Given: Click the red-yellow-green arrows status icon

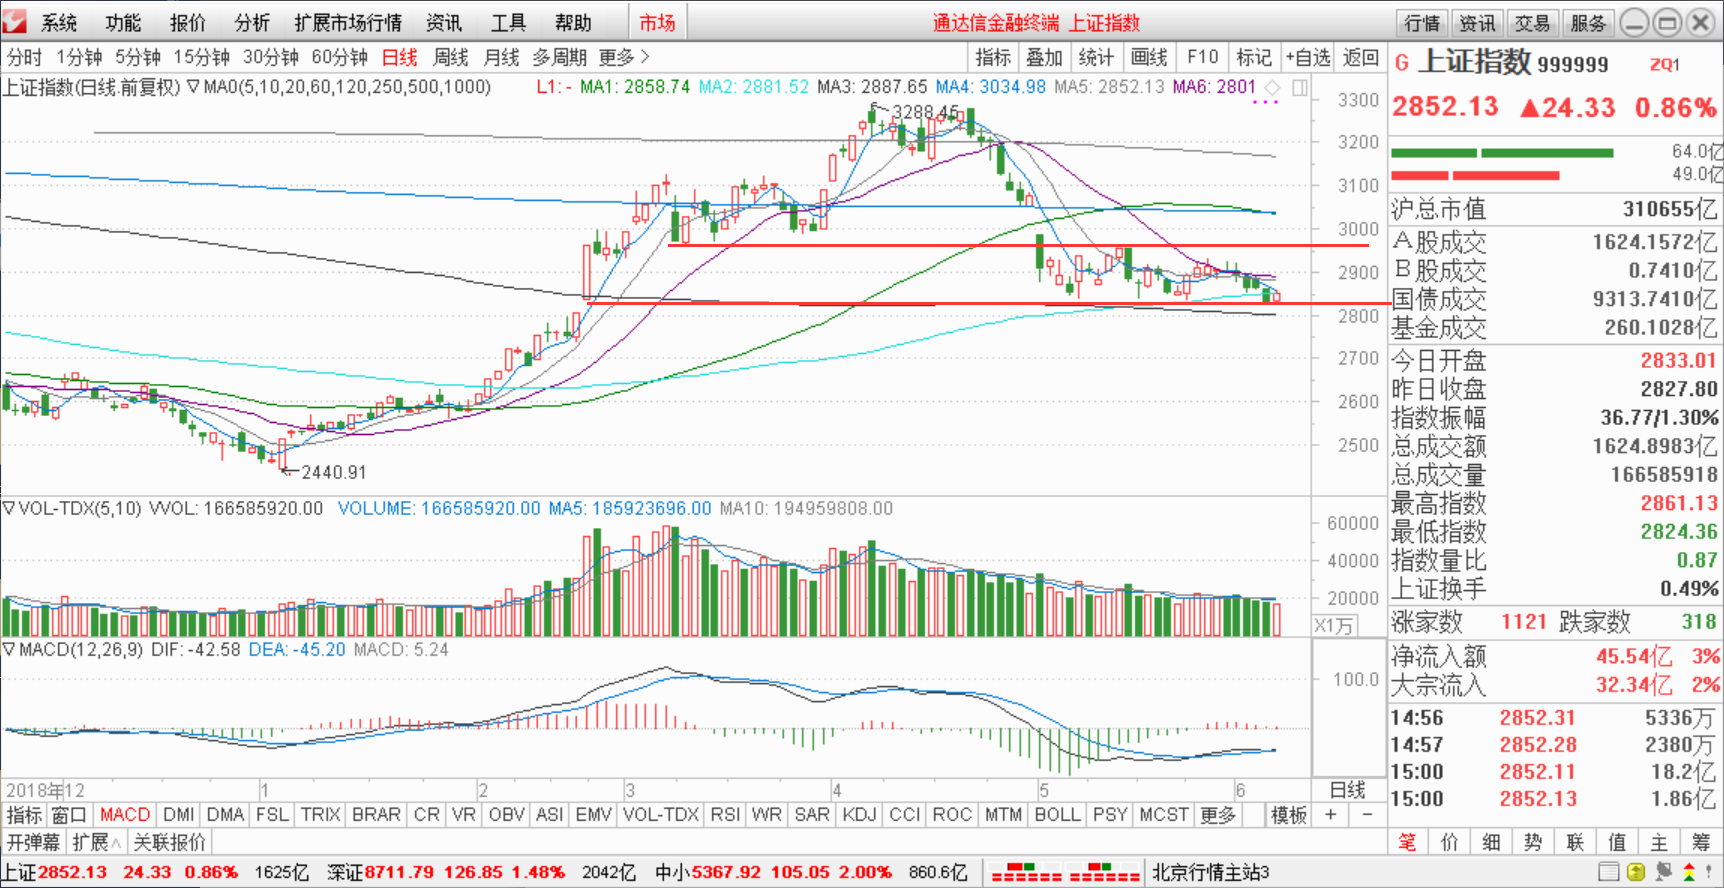Looking at the screenshot, I should [x=1690, y=872].
